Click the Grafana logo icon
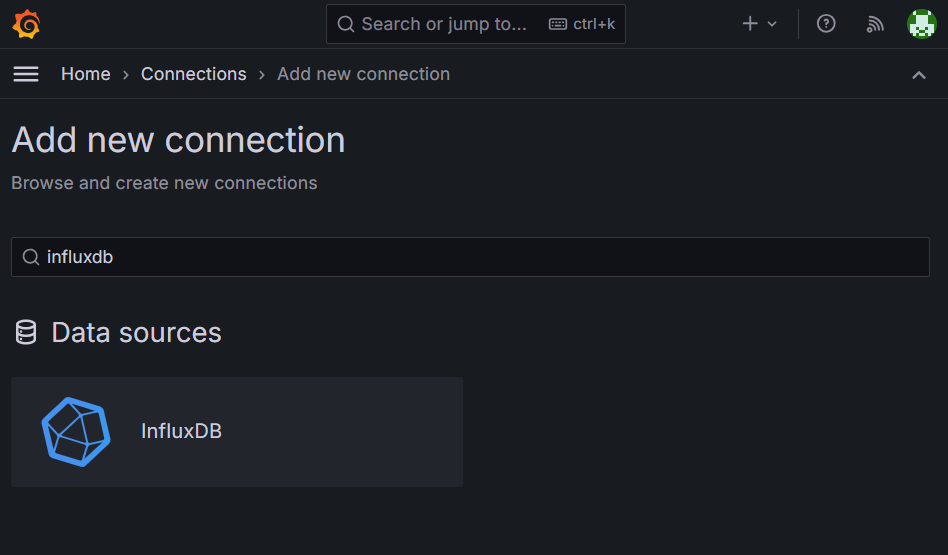This screenshot has width=948, height=555. [27, 24]
